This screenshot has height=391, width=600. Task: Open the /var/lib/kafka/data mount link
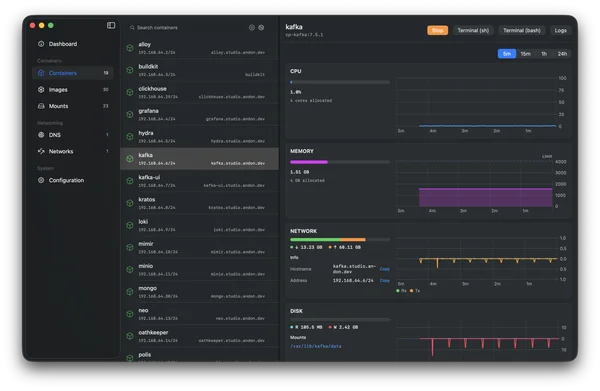coord(316,346)
